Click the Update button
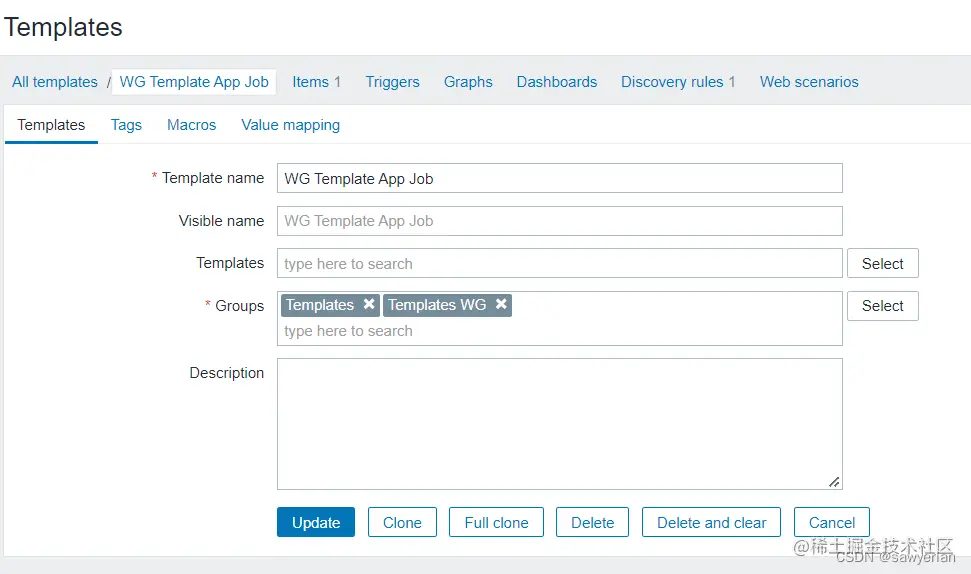Screen dimensions: 971x574 point(316,522)
